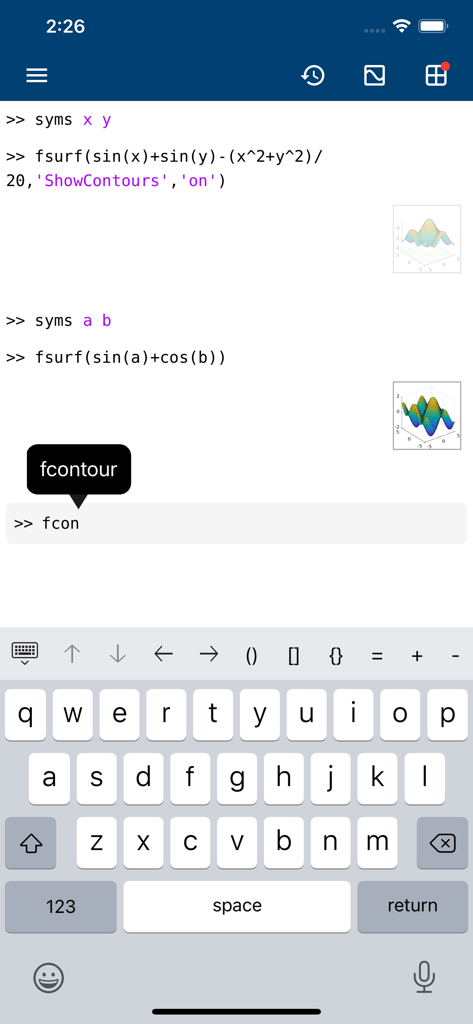Tap the y key
Screen dimensions: 473x1024
pos(260,714)
